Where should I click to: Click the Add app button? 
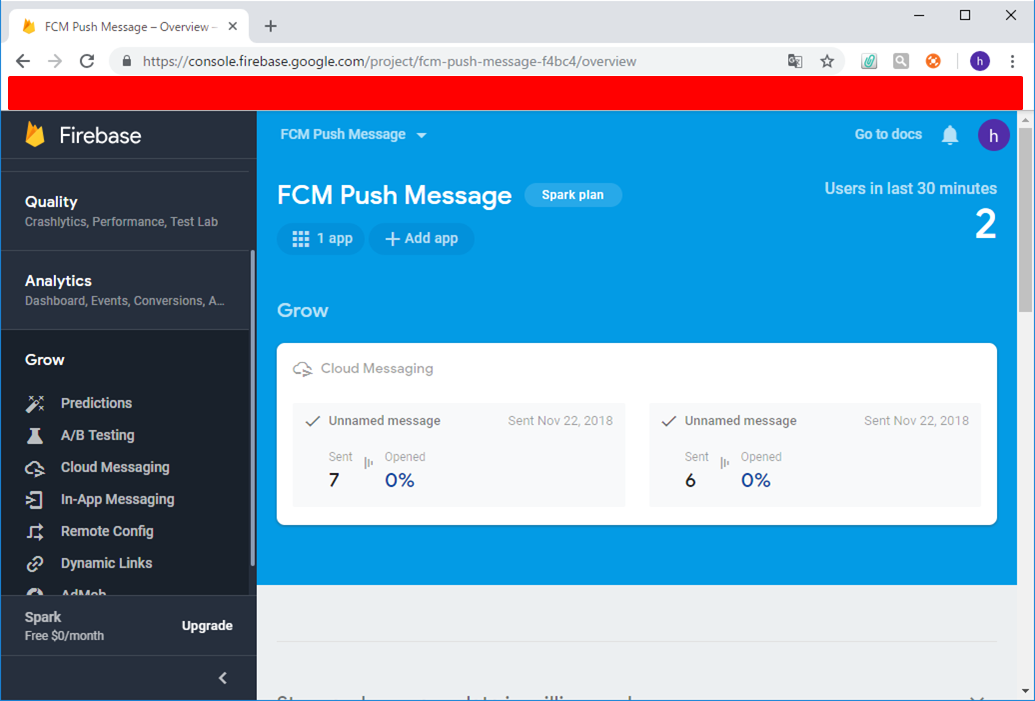point(421,238)
